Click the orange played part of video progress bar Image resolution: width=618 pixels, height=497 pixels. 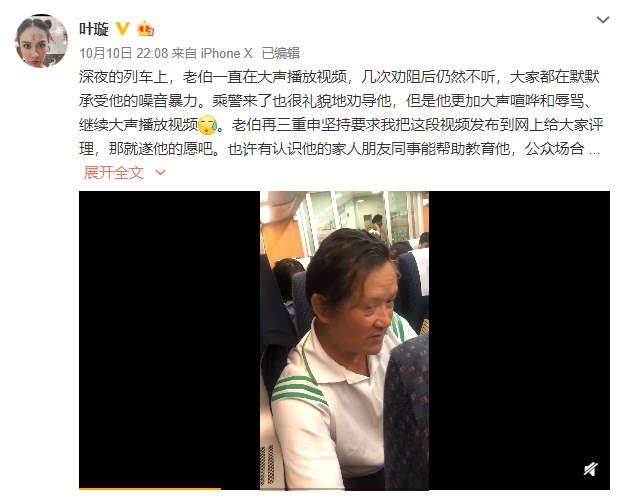[x=150, y=489]
